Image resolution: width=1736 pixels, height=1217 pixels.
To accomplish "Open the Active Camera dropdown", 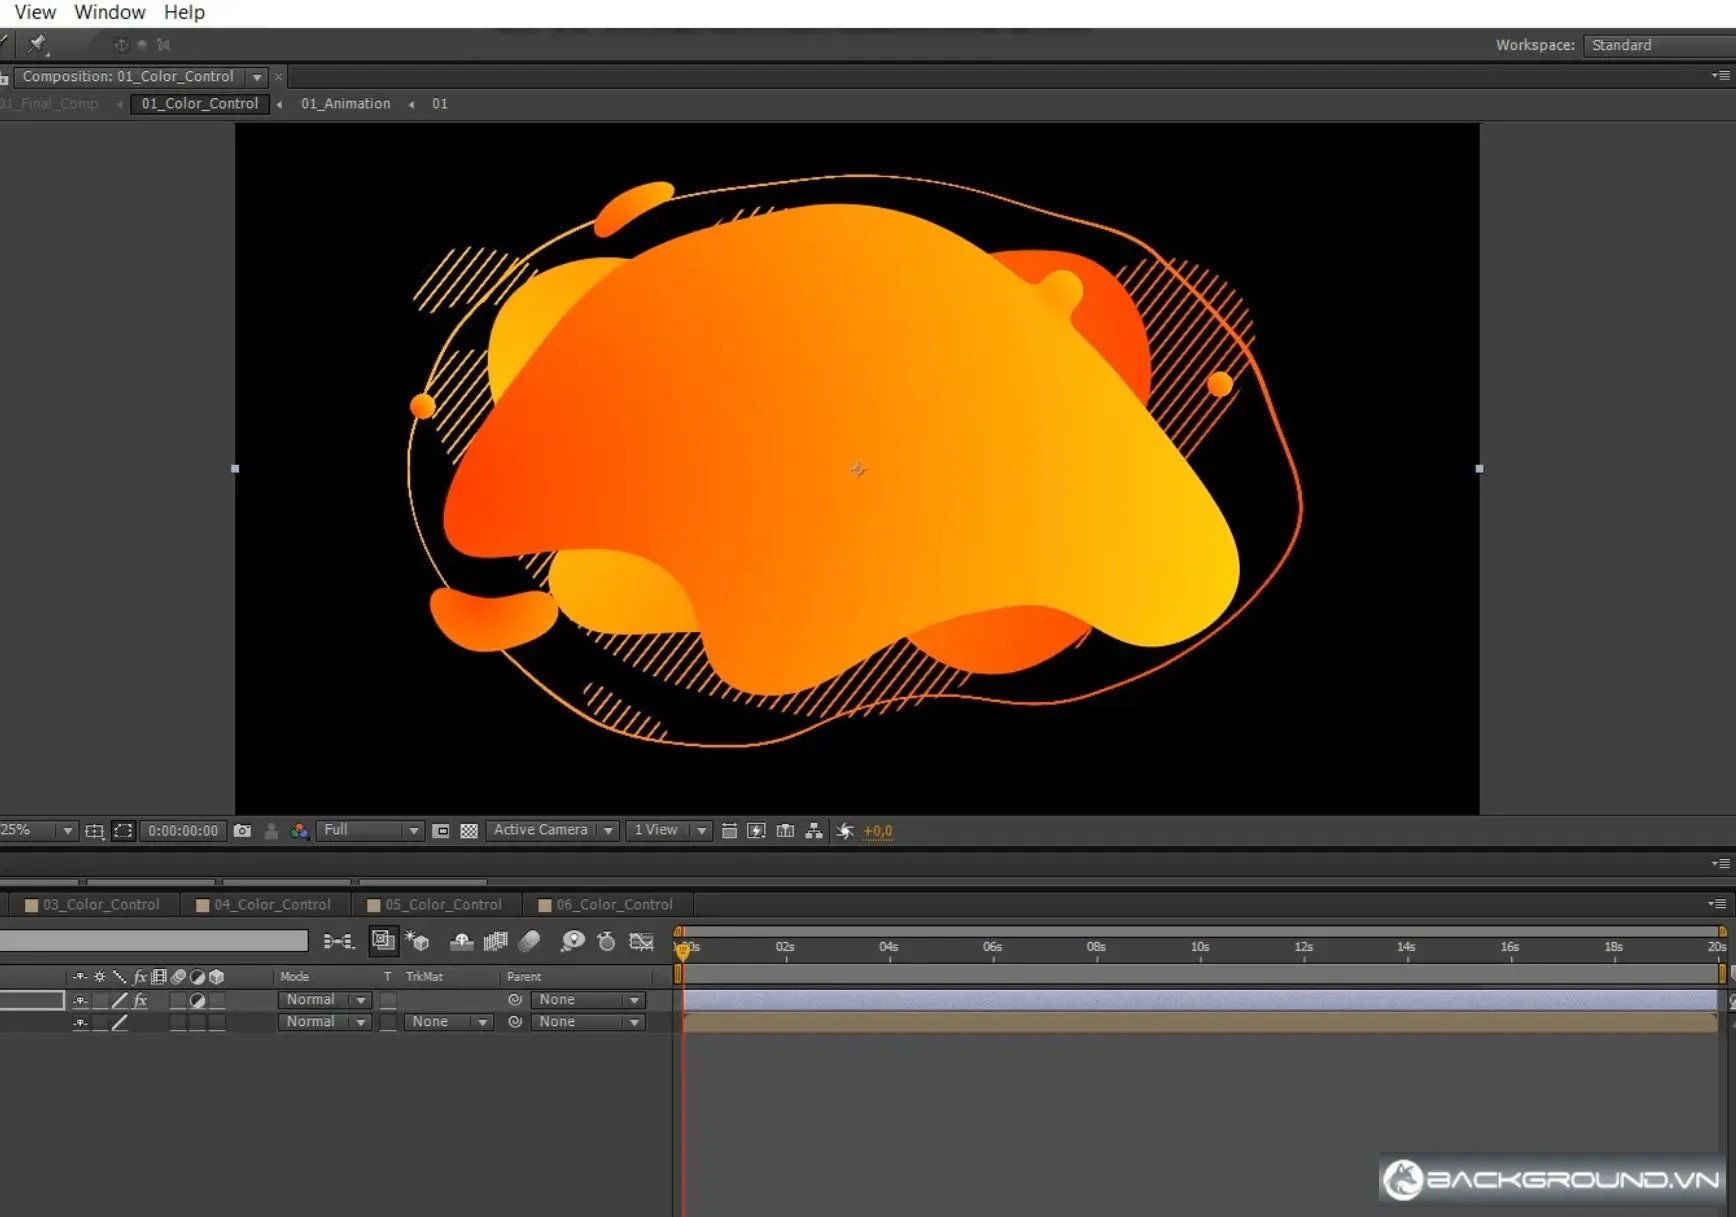I will pyautogui.click(x=551, y=831).
